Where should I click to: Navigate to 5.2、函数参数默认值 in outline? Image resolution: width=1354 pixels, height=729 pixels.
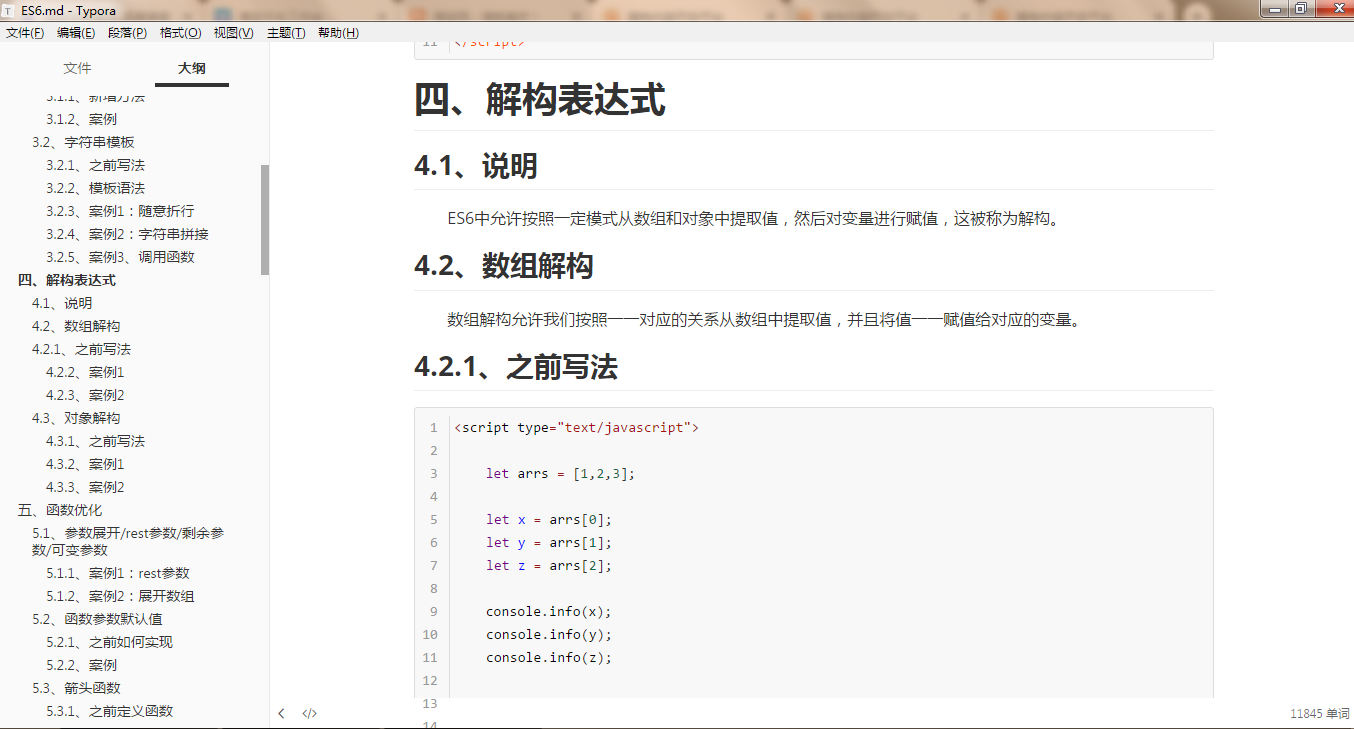[x=97, y=619]
